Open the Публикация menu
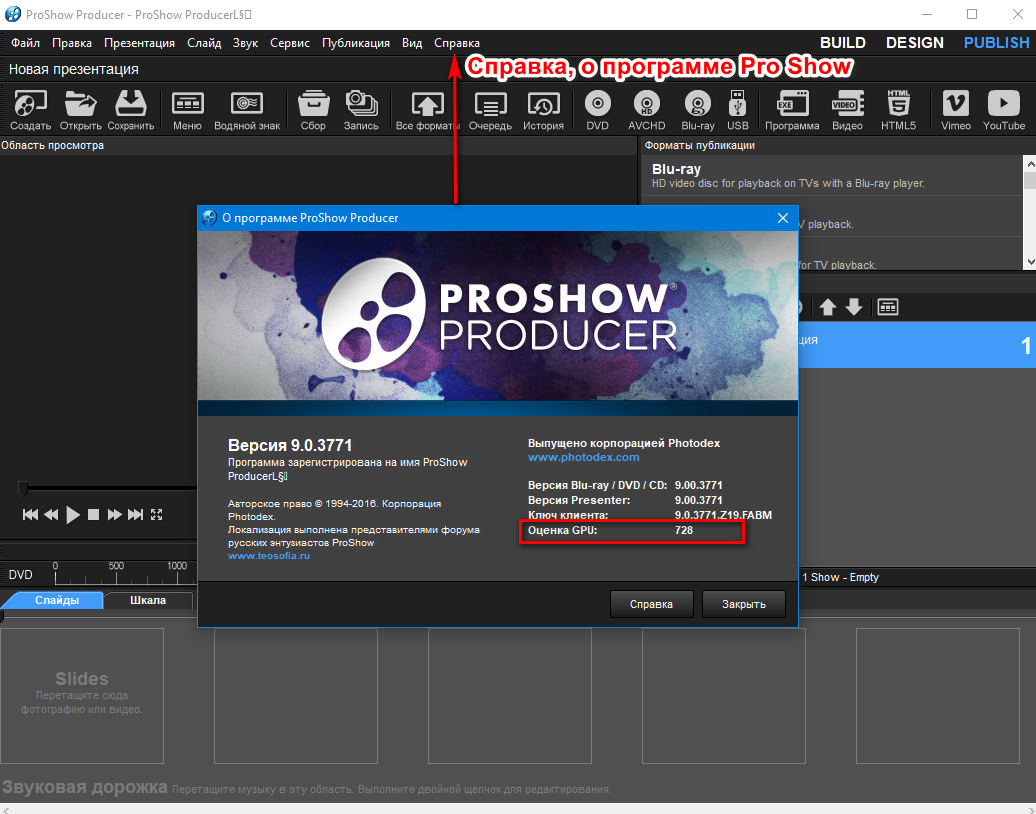1036x814 pixels. (x=356, y=43)
